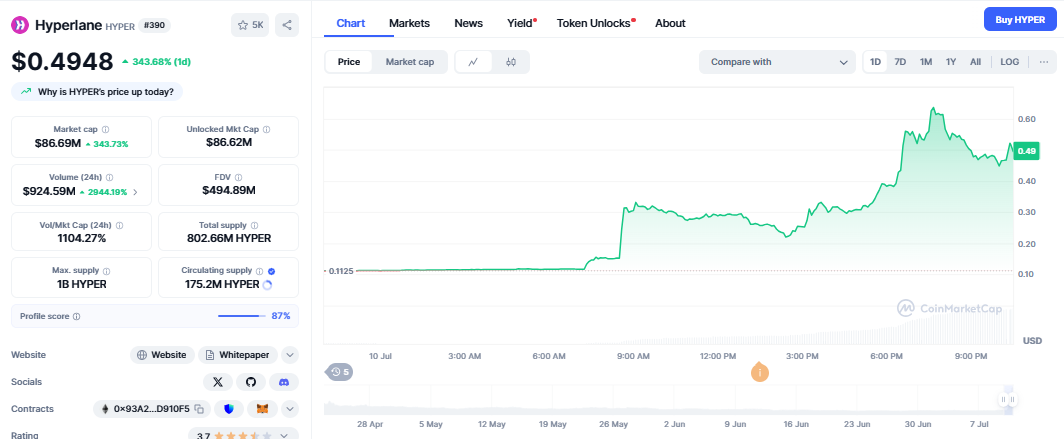Open the Yield tab
The width and height of the screenshot is (1064, 439).
click(x=520, y=23)
